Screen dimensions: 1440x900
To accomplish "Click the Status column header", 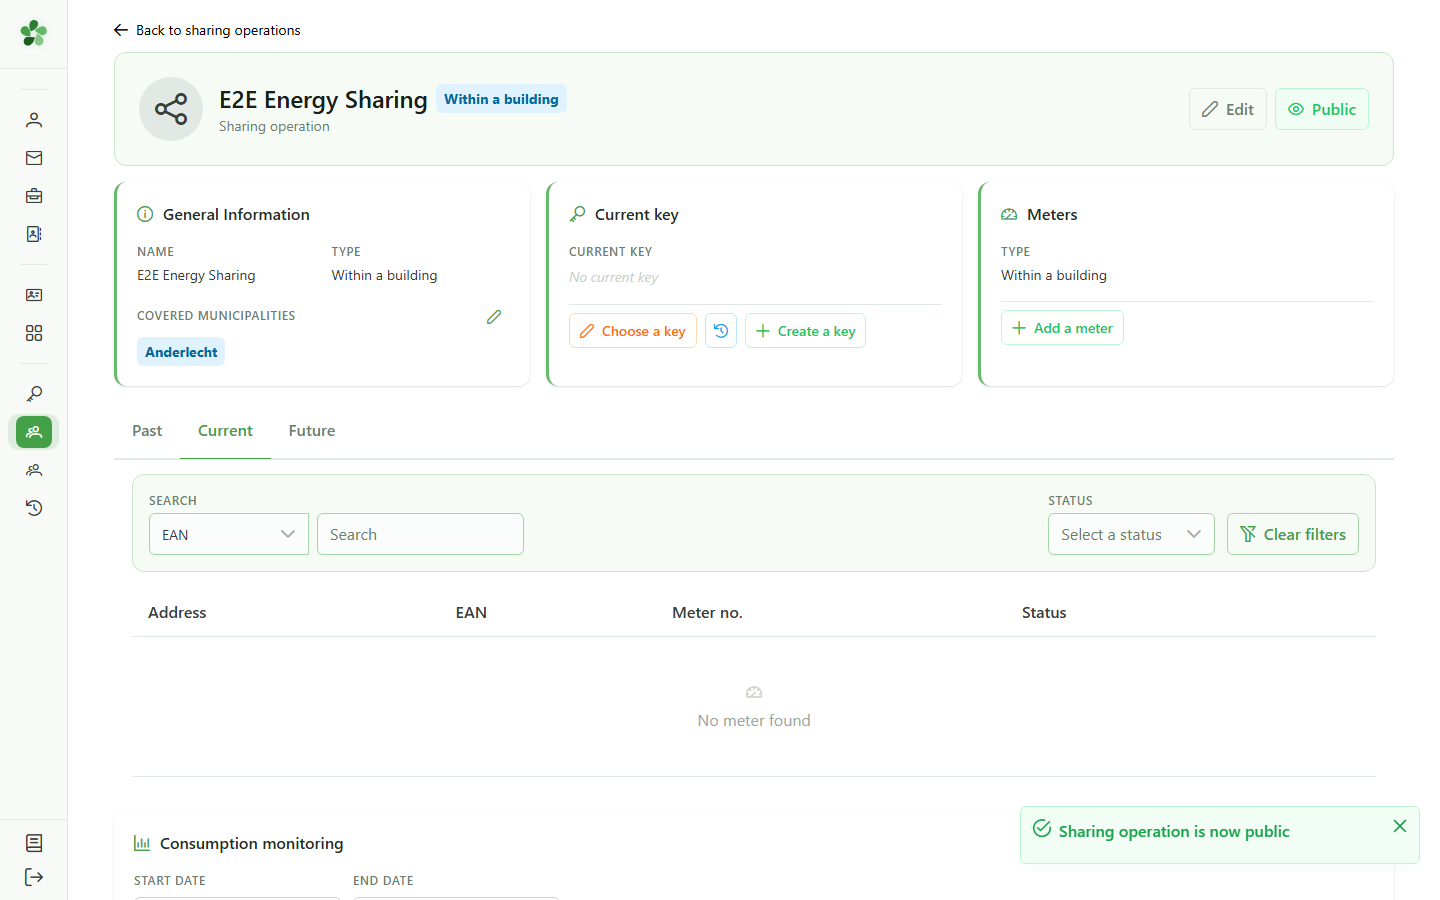I will click(x=1044, y=613).
